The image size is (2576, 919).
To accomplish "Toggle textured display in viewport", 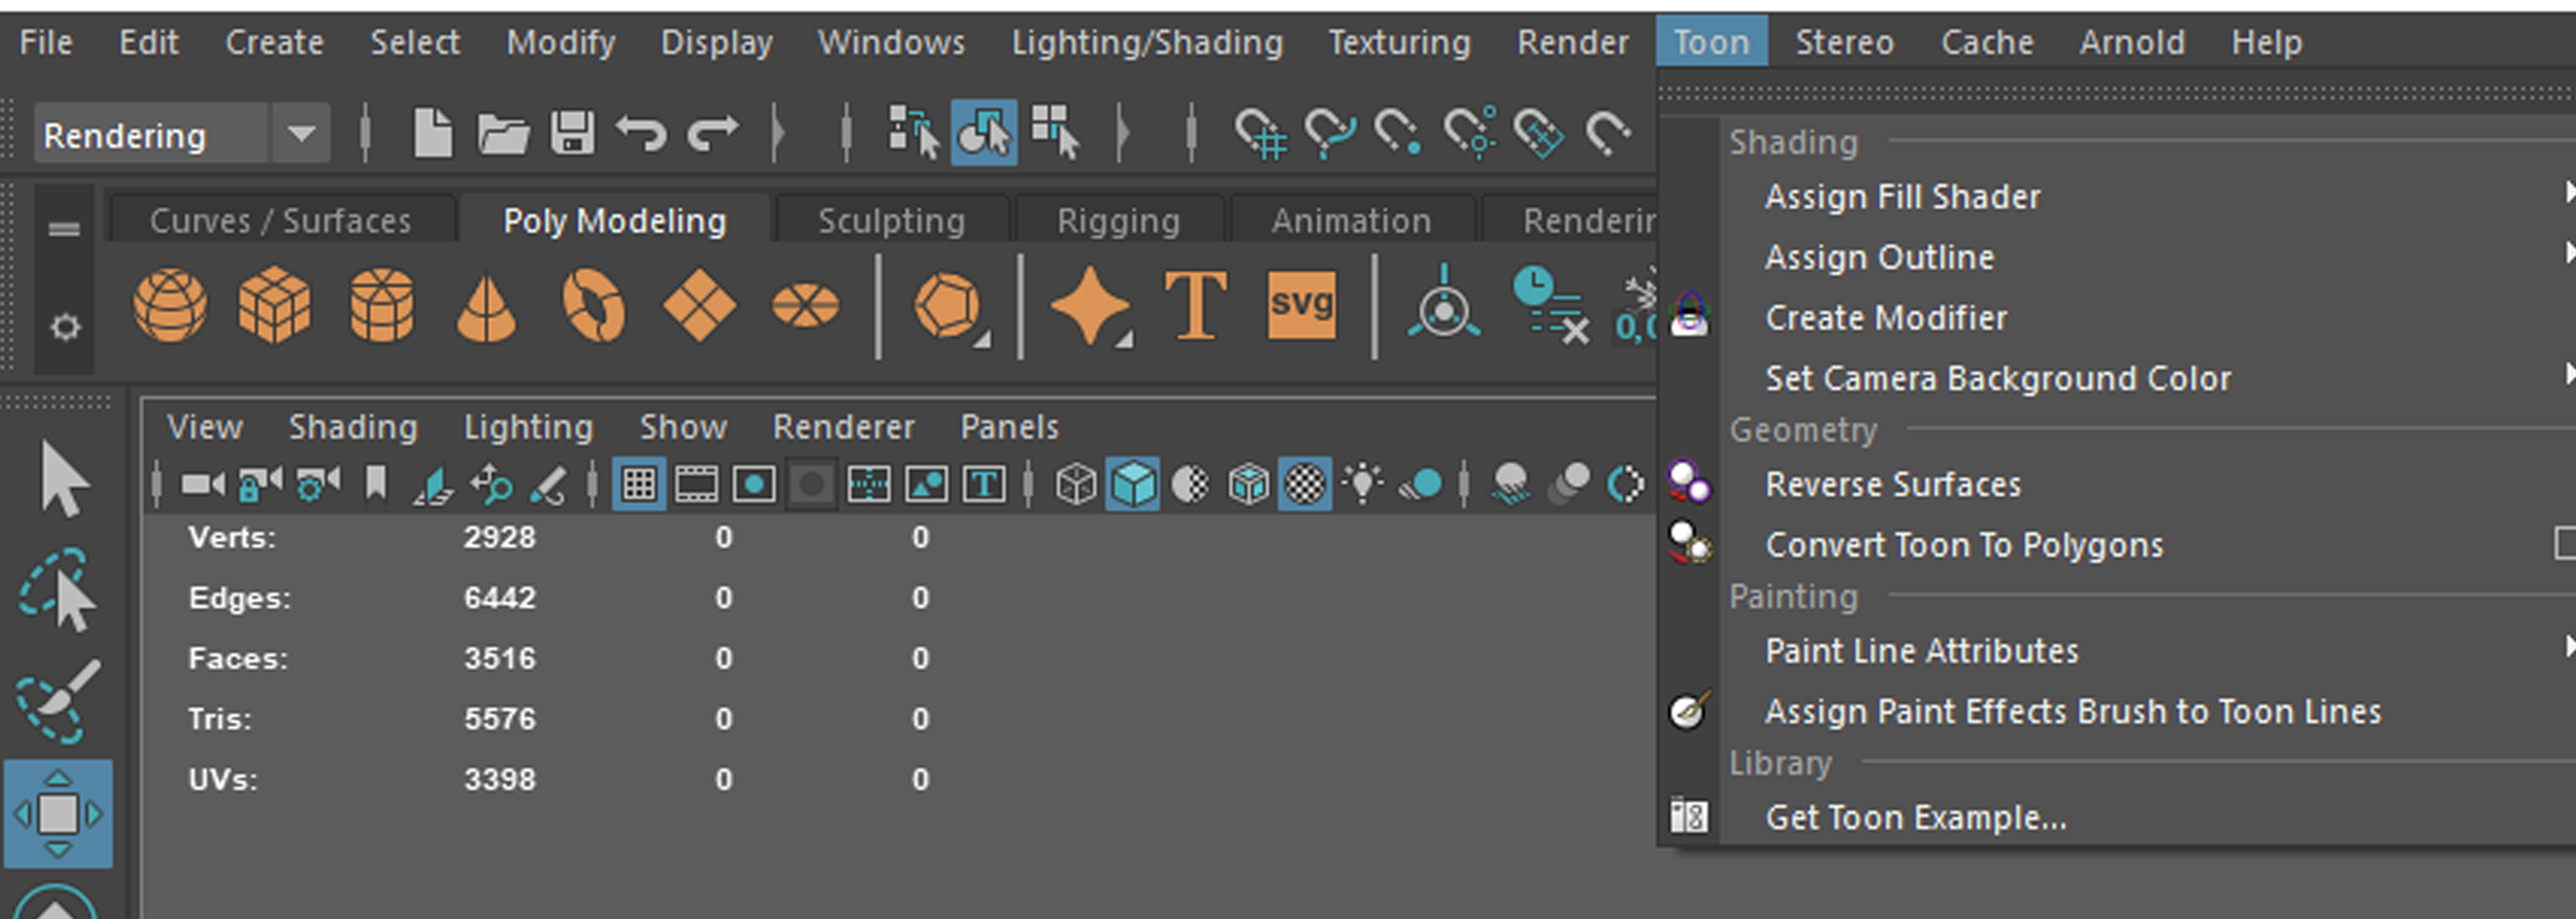I will (1304, 485).
